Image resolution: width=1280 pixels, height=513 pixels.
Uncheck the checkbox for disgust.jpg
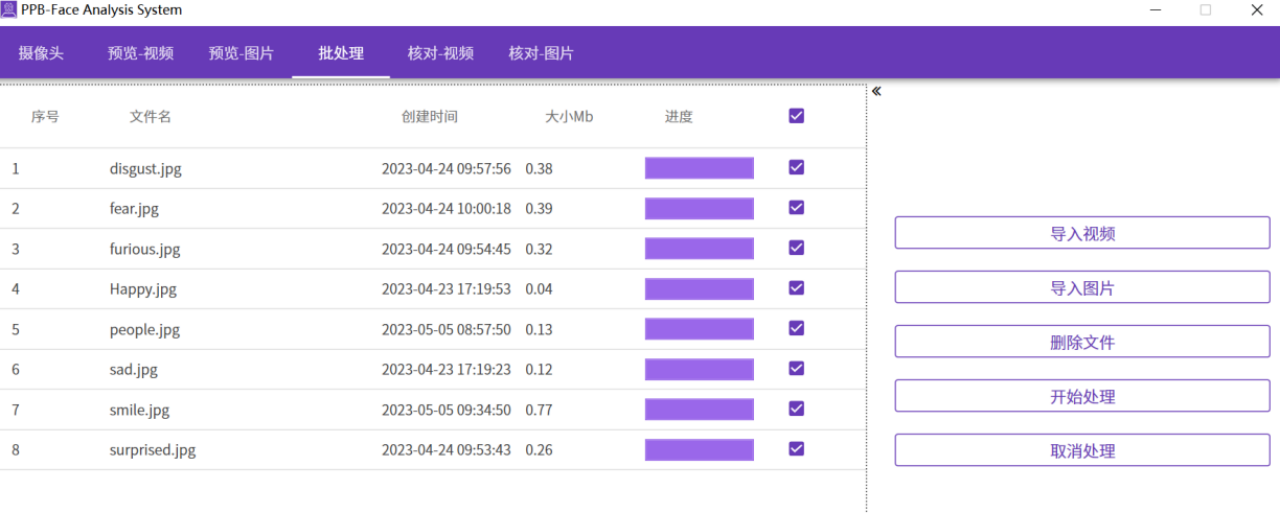pos(796,168)
